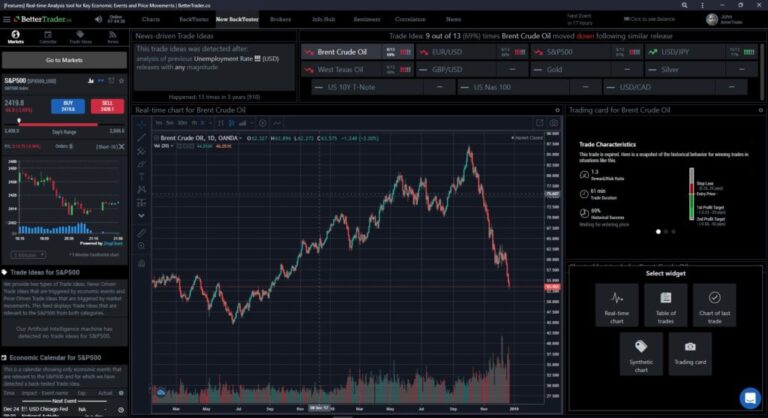Mute the sound speaker icon
The image size is (768, 418).
[x=98, y=20]
